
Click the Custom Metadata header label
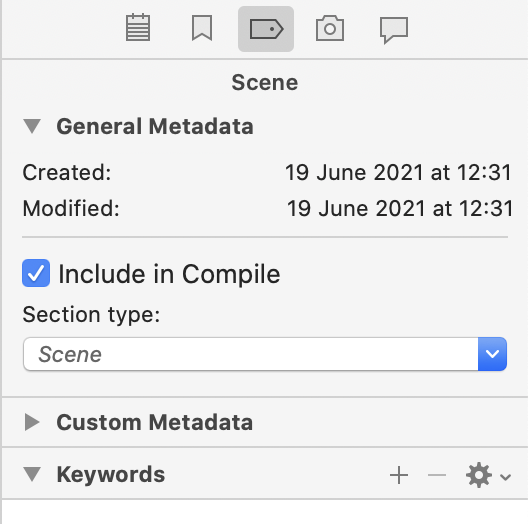click(155, 422)
